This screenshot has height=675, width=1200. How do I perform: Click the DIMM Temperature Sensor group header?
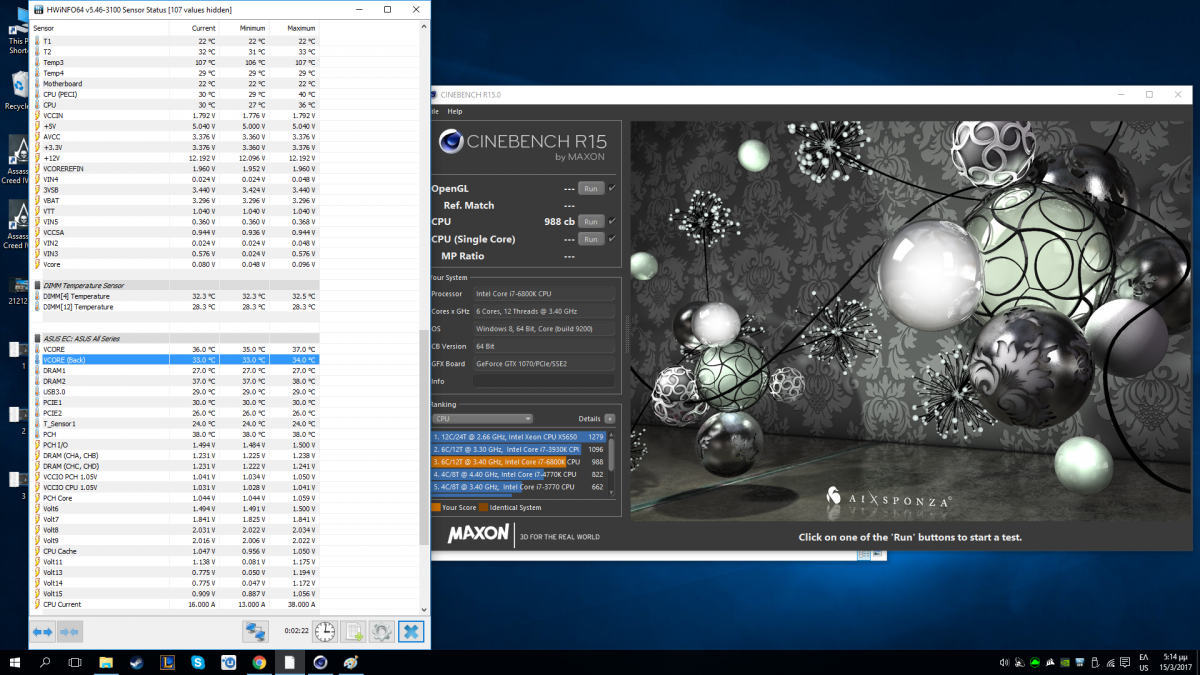tap(175, 285)
